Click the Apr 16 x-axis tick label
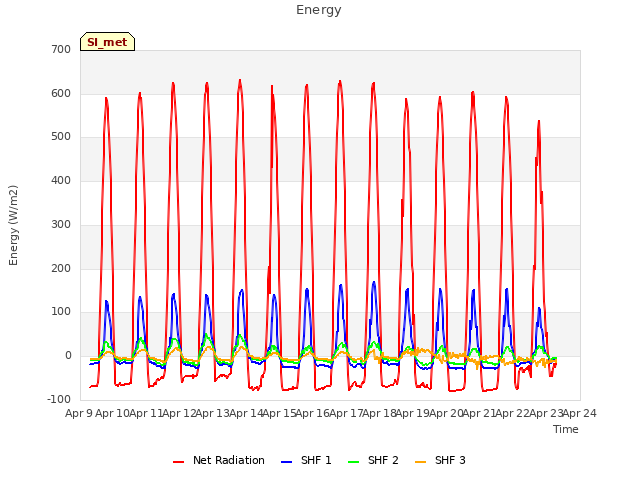Image resolution: width=640 pixels, height=480 pixels. click(x=312, y=413)
